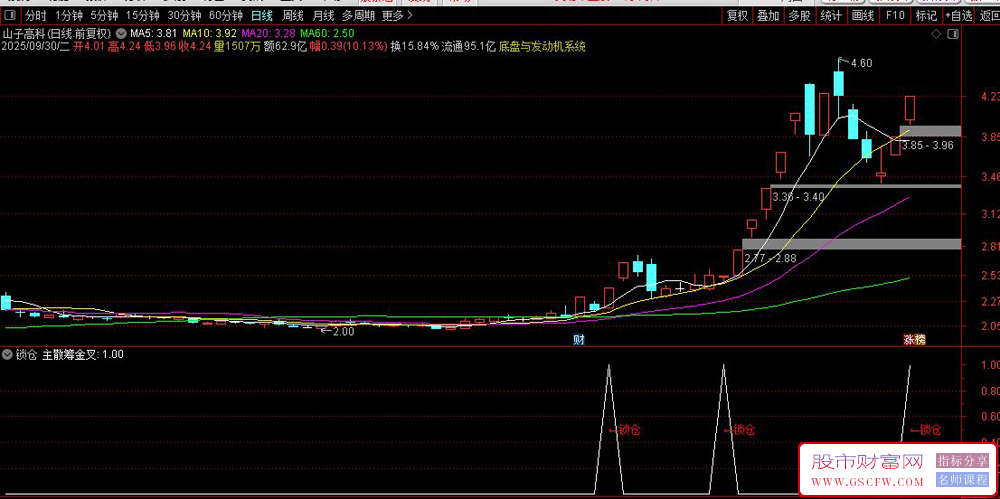Switch to the 分时 intraday chart tab
1000x499 pixels.
tap(36, 15)
